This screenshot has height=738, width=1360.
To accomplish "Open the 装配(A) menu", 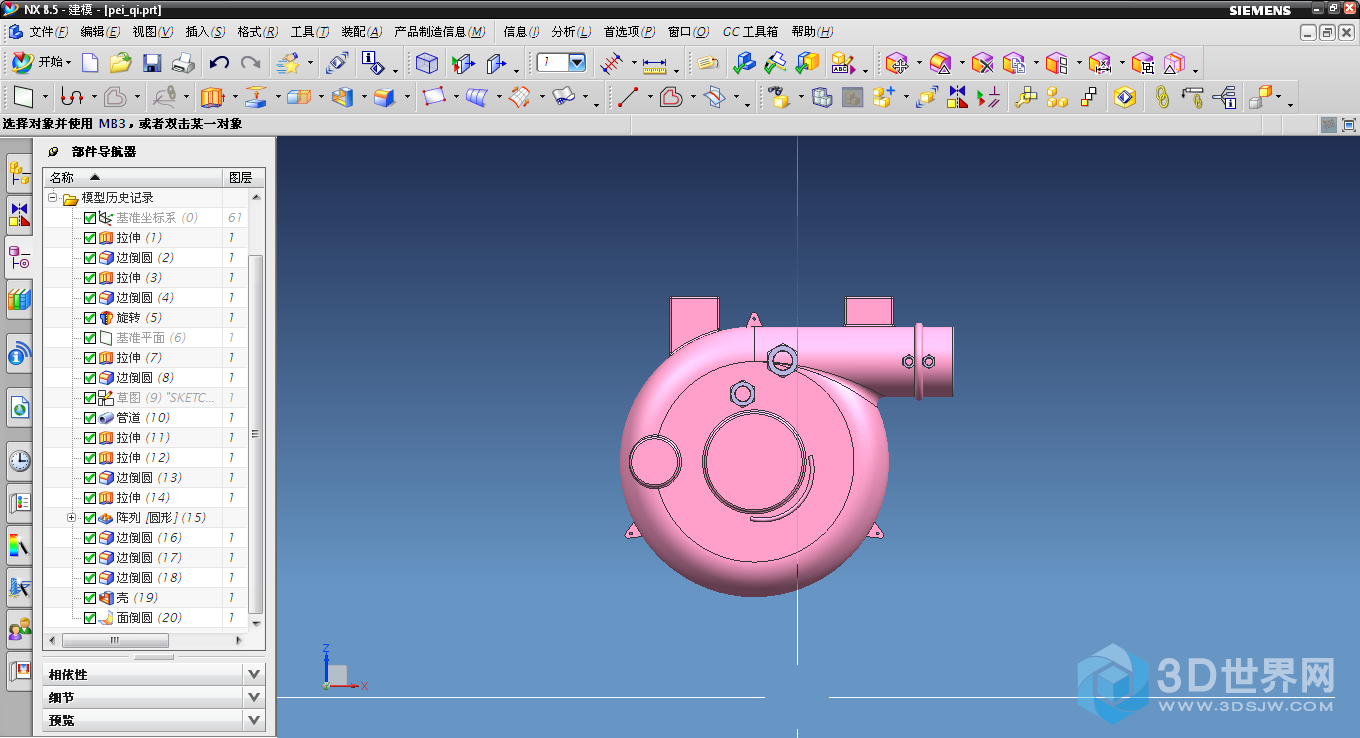I will [362, 32].
